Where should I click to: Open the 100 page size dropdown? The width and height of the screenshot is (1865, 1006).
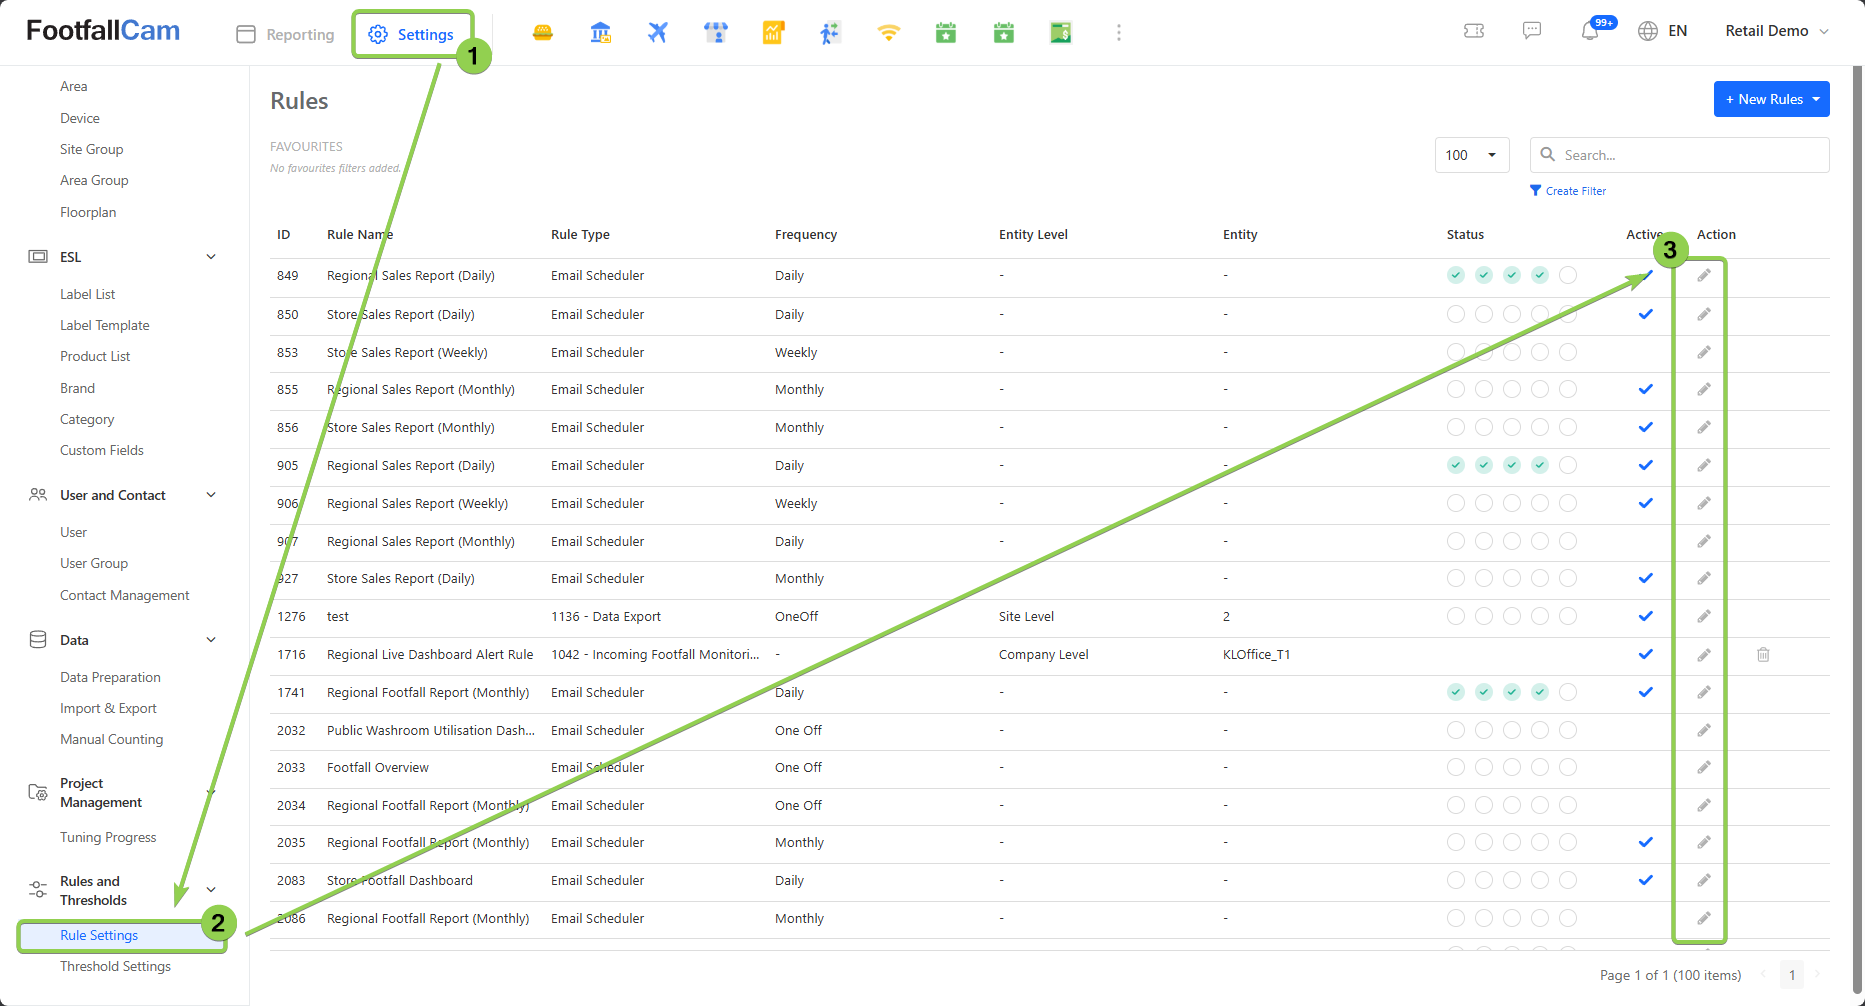click(x=1471, y=155)
